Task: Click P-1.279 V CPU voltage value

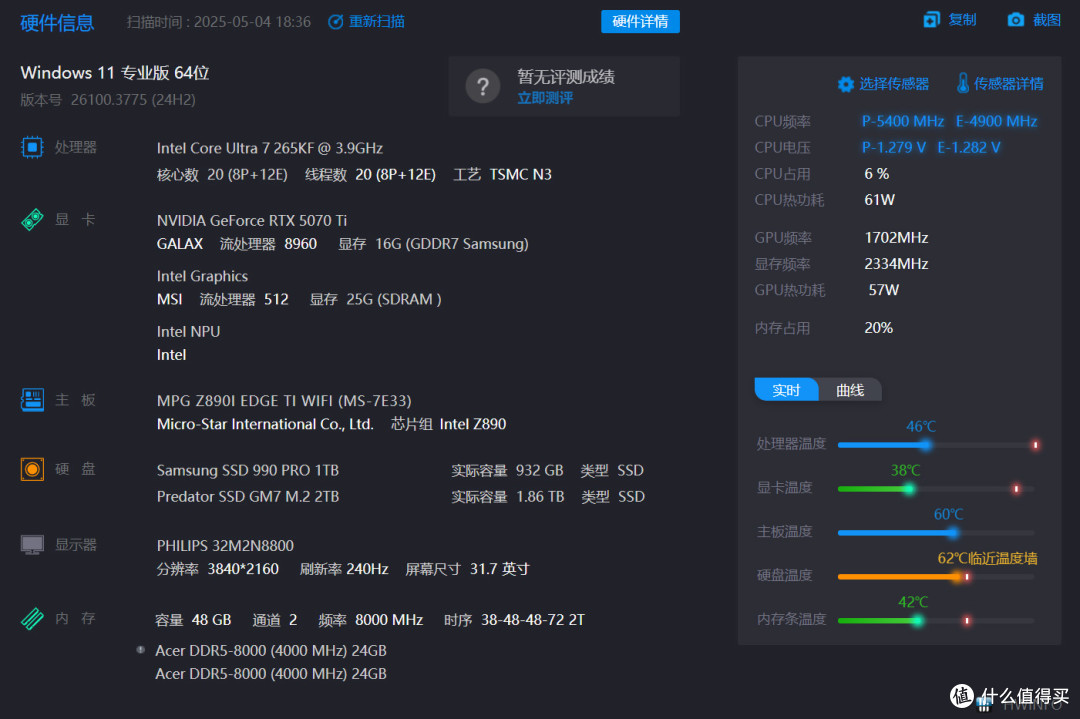Action: (x=893, y=147)
